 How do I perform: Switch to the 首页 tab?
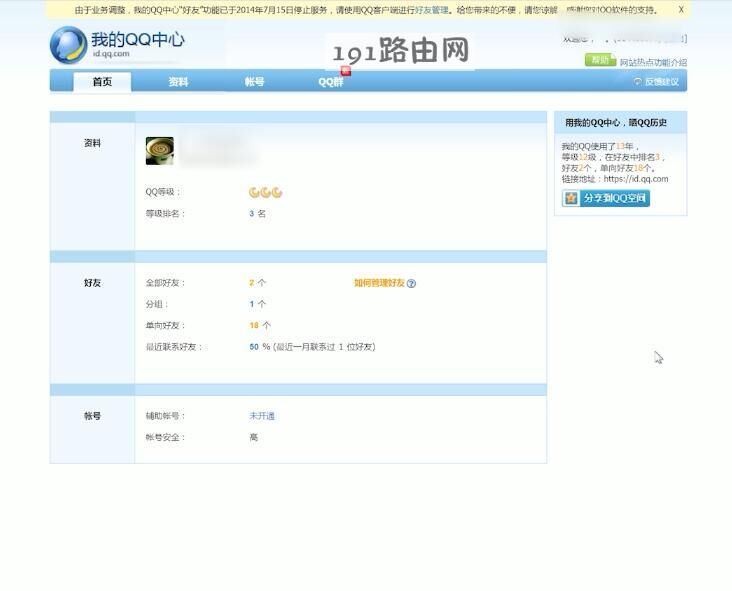[x=102, y=82]
